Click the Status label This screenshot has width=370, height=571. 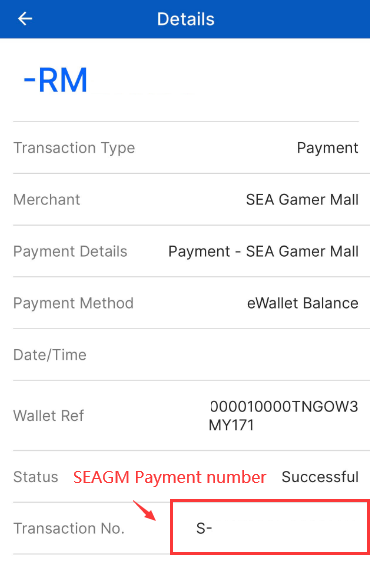(36, 477)
